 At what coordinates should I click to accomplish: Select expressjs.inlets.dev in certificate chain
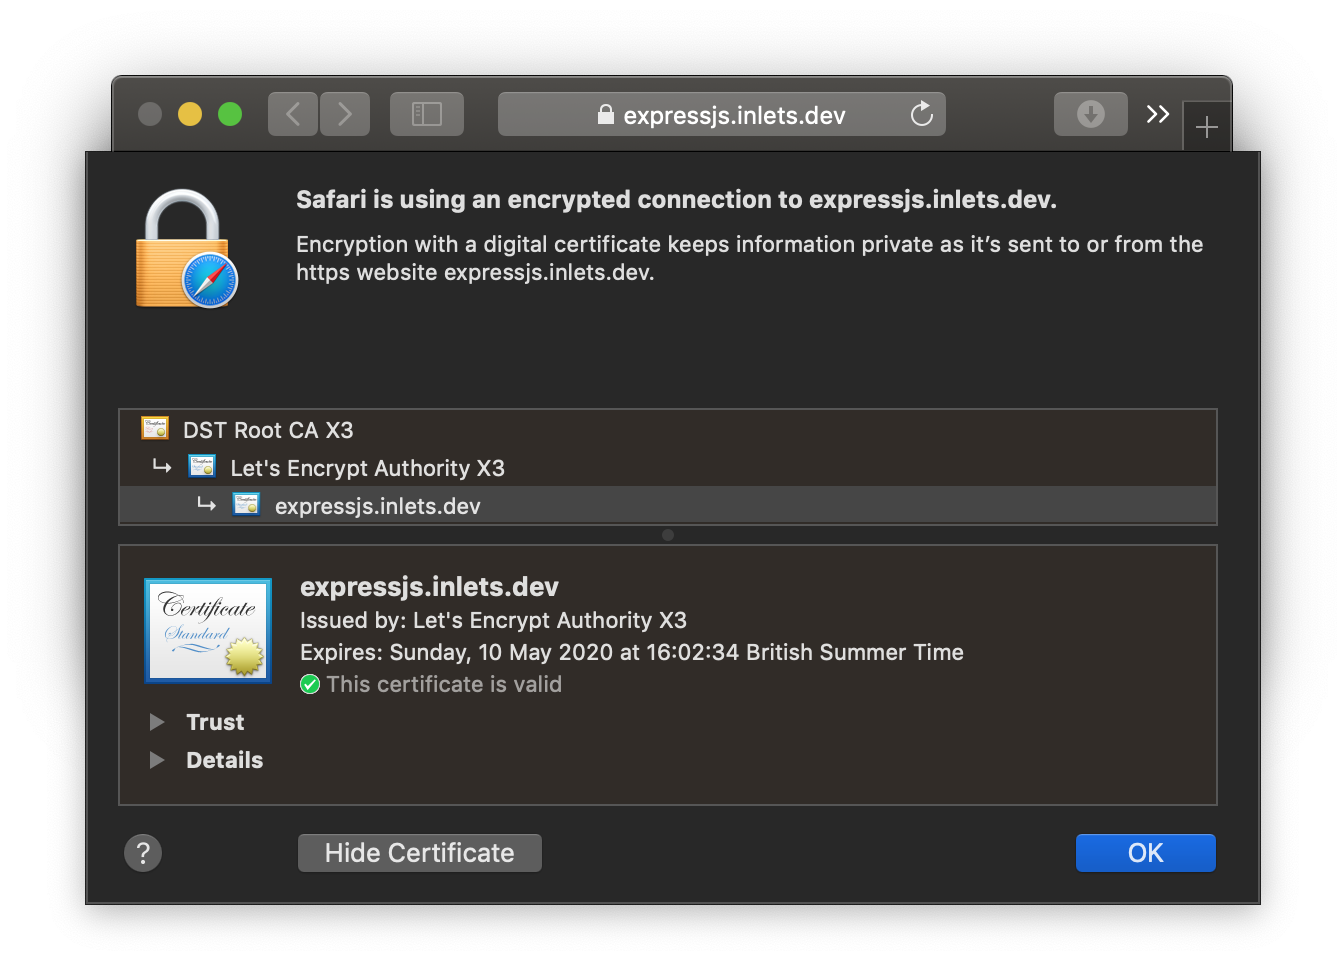click(x=377, y=506)
